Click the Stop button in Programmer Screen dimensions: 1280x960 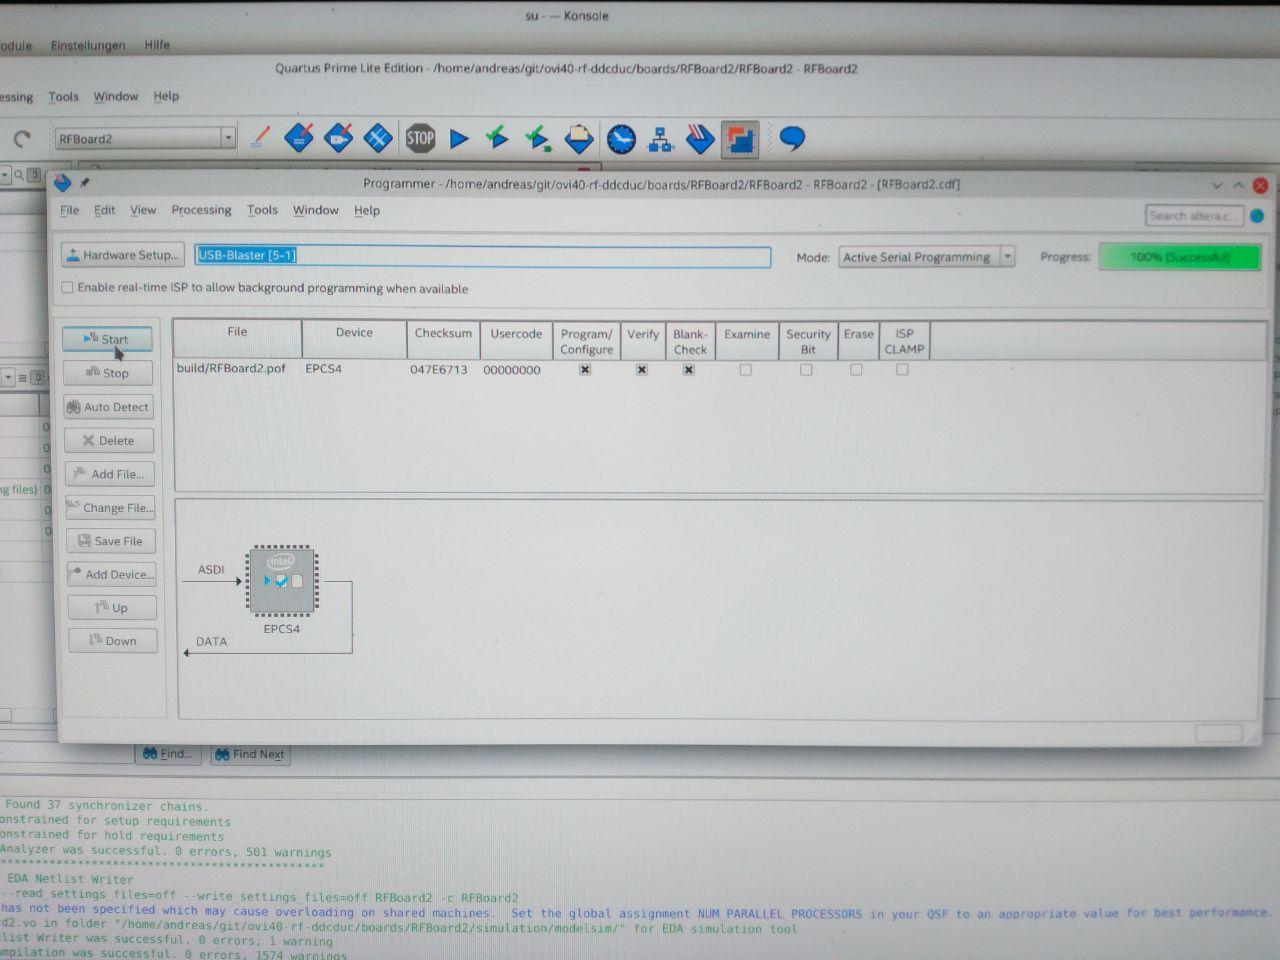[108, 373]
